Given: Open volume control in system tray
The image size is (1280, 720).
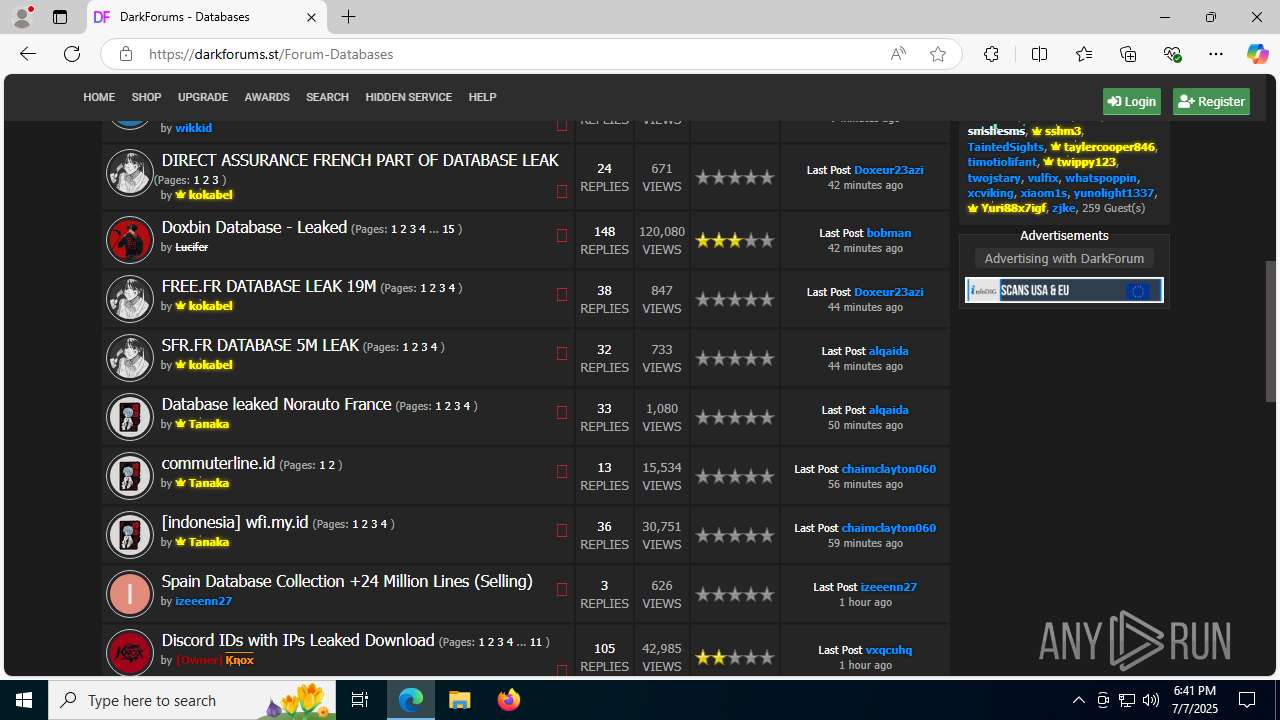Looking at the screenshot, I should pos(1151,700).
